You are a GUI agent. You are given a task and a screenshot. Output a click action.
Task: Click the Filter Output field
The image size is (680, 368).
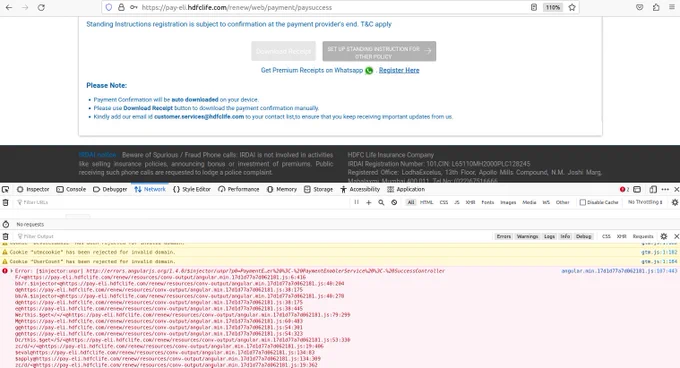click(254, 237)
